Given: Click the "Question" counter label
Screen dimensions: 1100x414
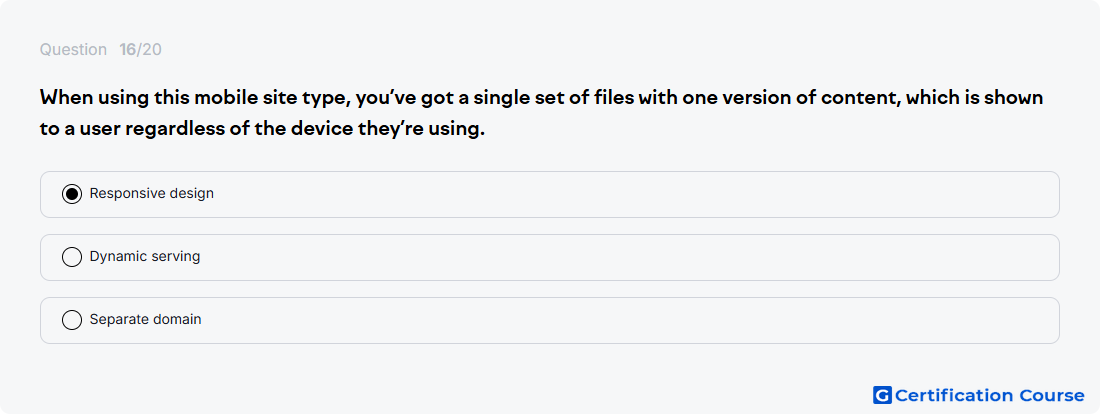Looking at the screenshot, I should coord(73,50).
